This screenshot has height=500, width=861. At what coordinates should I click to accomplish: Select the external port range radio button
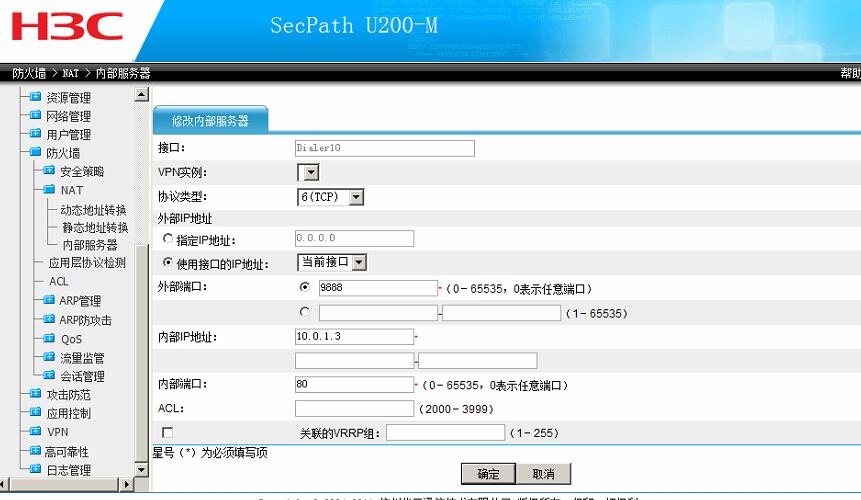point(304,312)
